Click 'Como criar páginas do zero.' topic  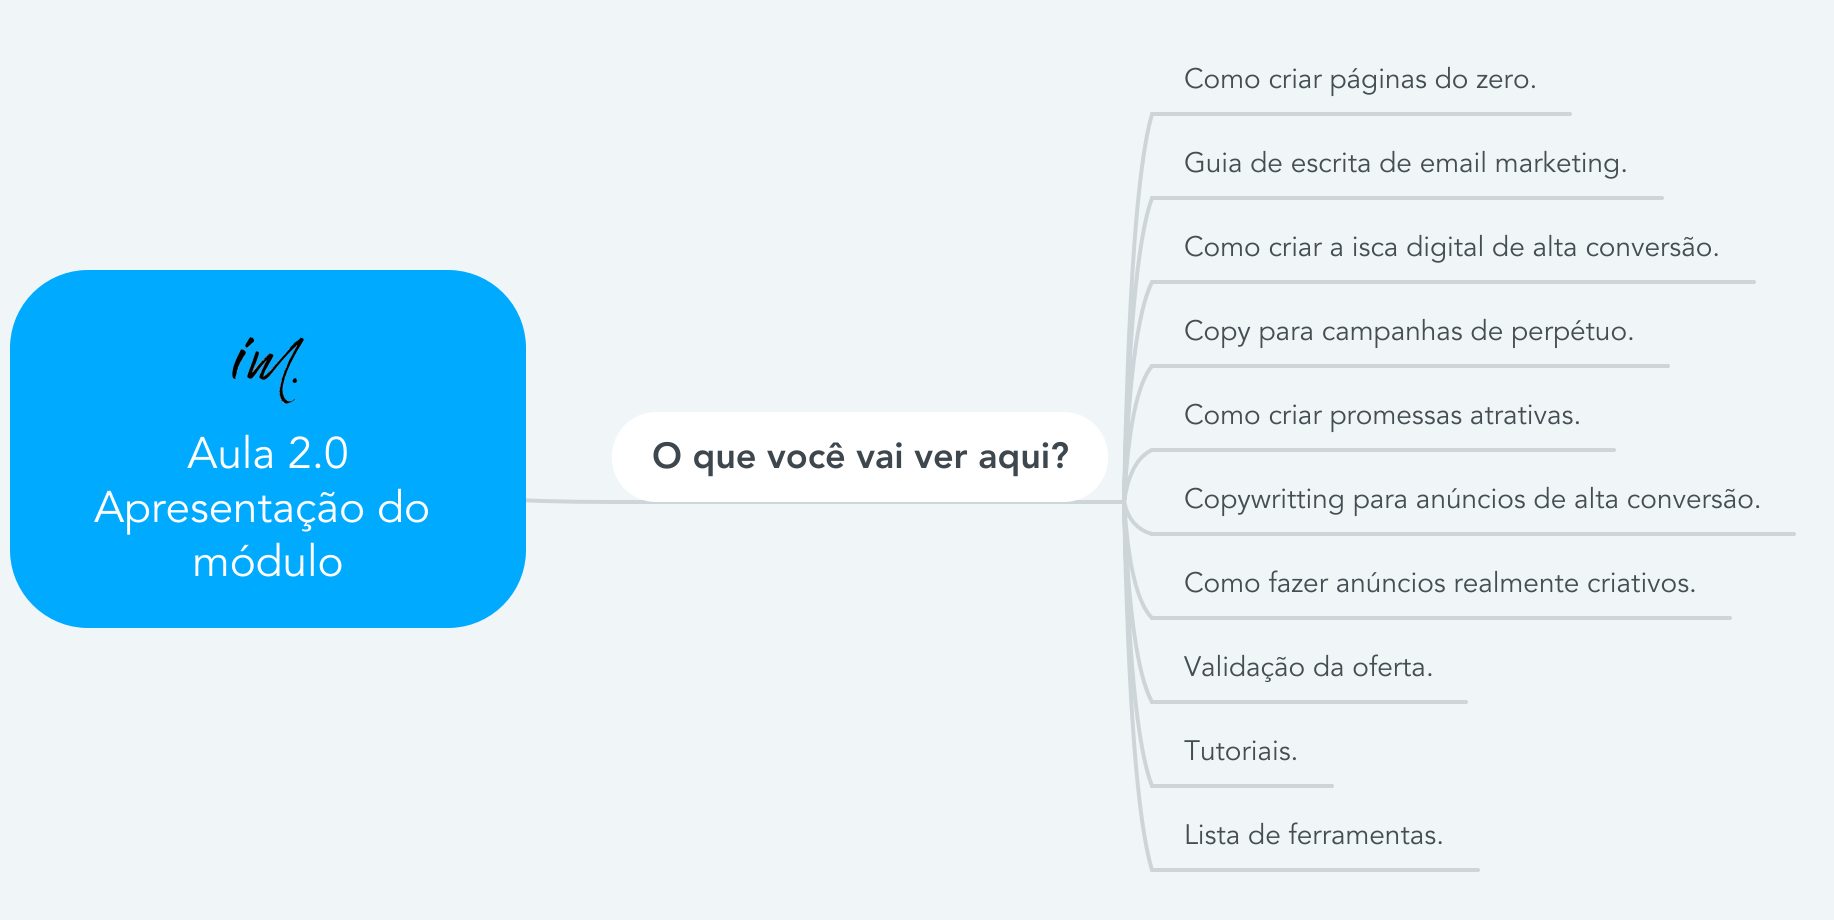coord(1360,79)
